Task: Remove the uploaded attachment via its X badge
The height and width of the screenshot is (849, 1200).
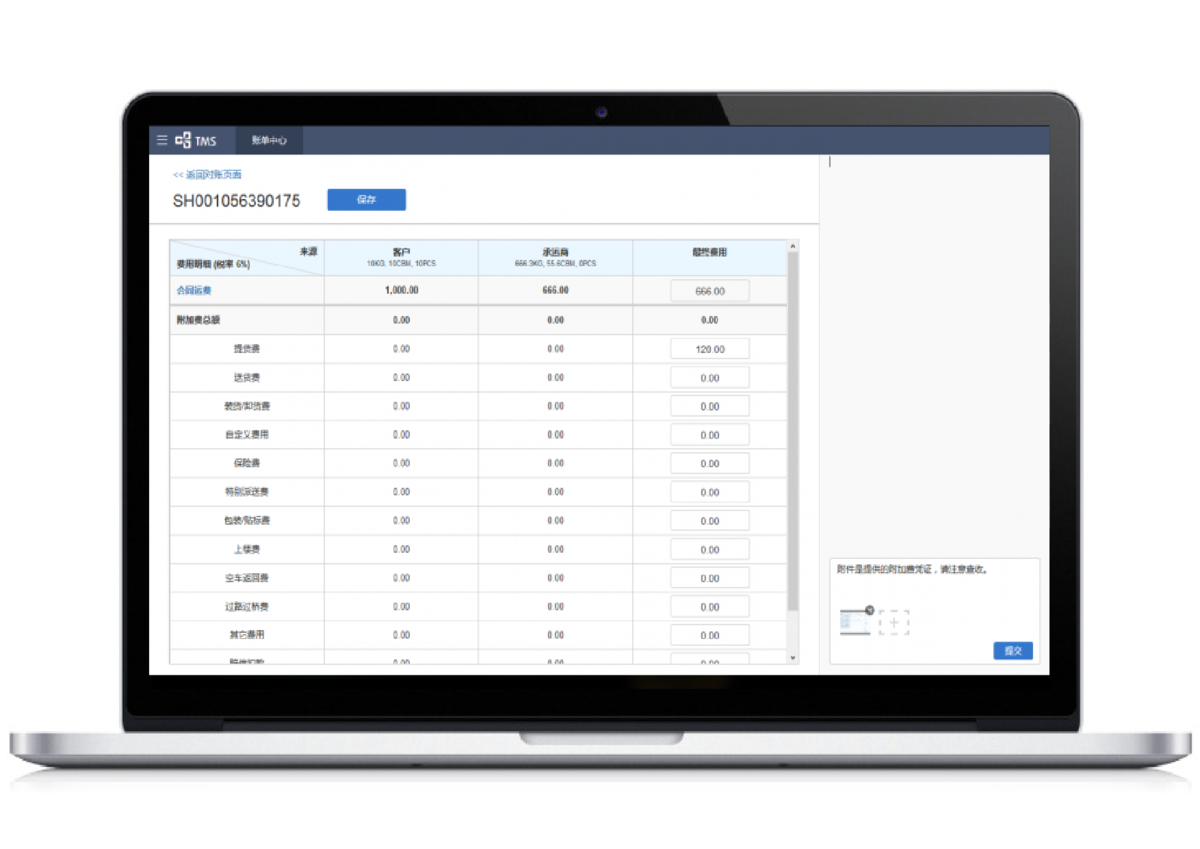Action: (869, 610)
